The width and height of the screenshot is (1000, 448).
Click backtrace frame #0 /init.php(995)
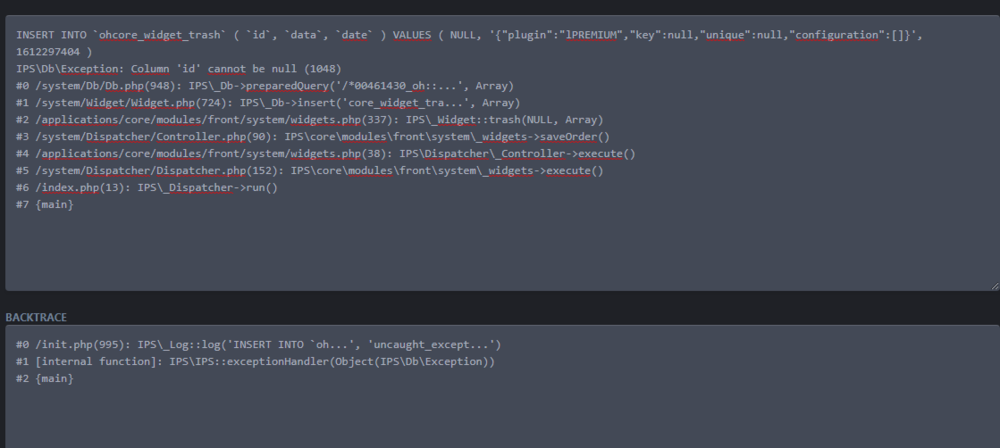coord(258,345)
